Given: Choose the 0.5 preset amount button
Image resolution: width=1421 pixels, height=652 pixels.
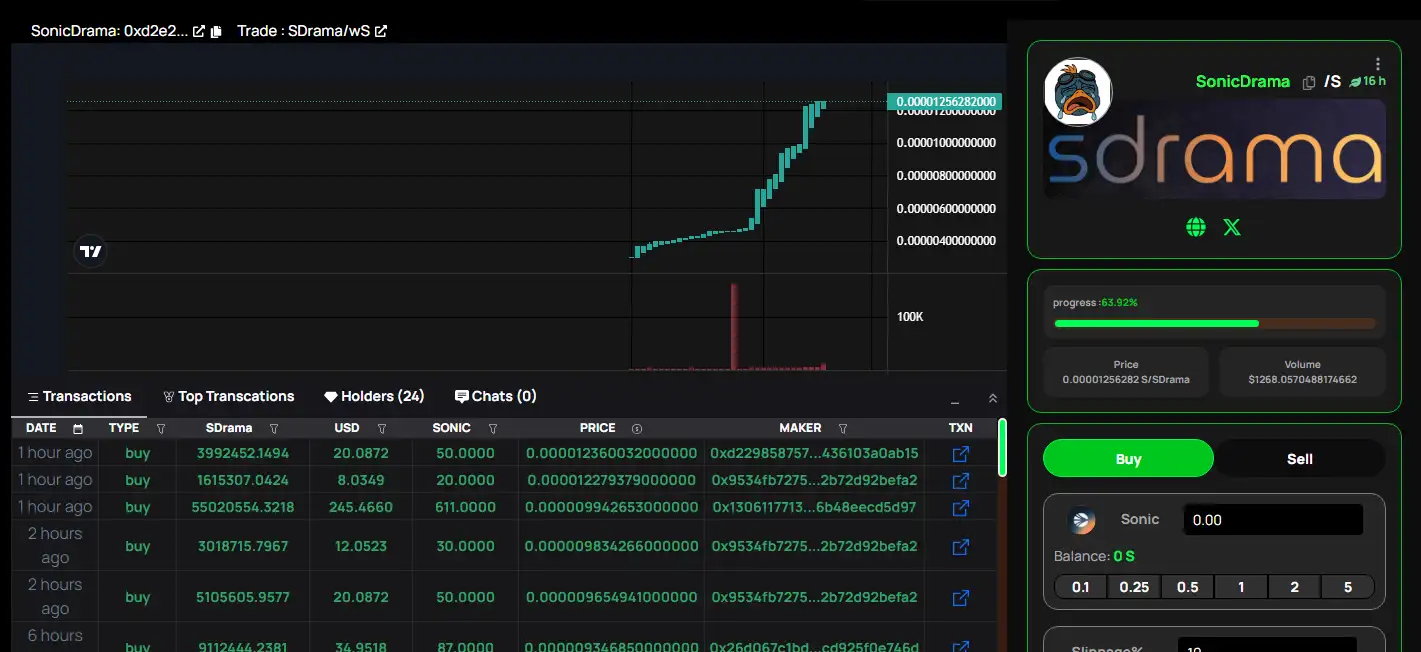Looking at the screenshot, I should tap(1187, 587).
